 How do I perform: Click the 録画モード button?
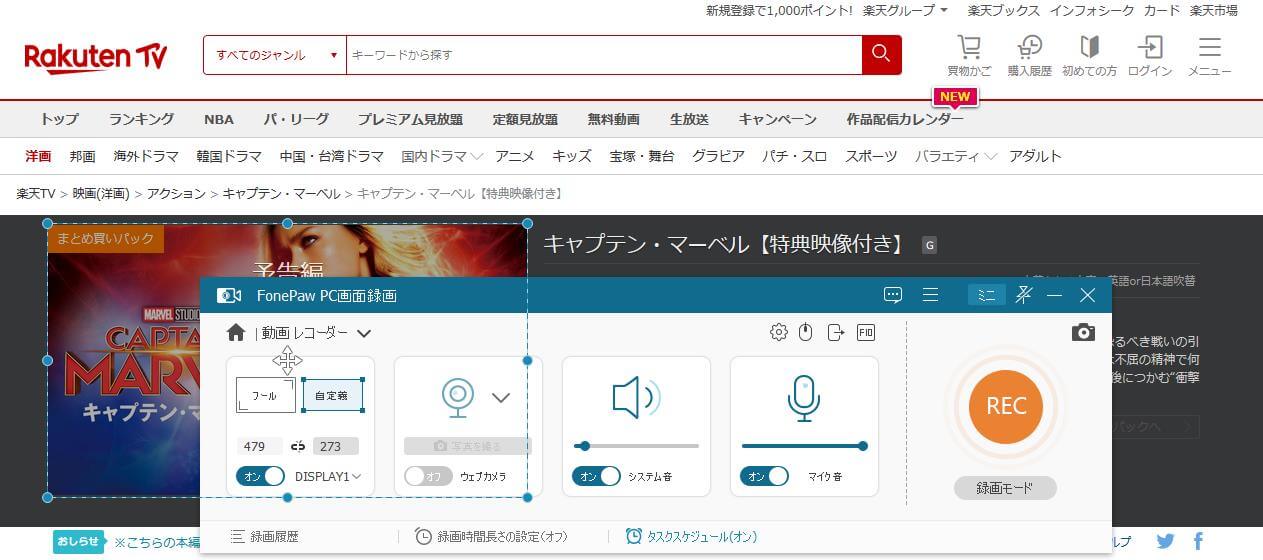click(x=1005, y=488)
